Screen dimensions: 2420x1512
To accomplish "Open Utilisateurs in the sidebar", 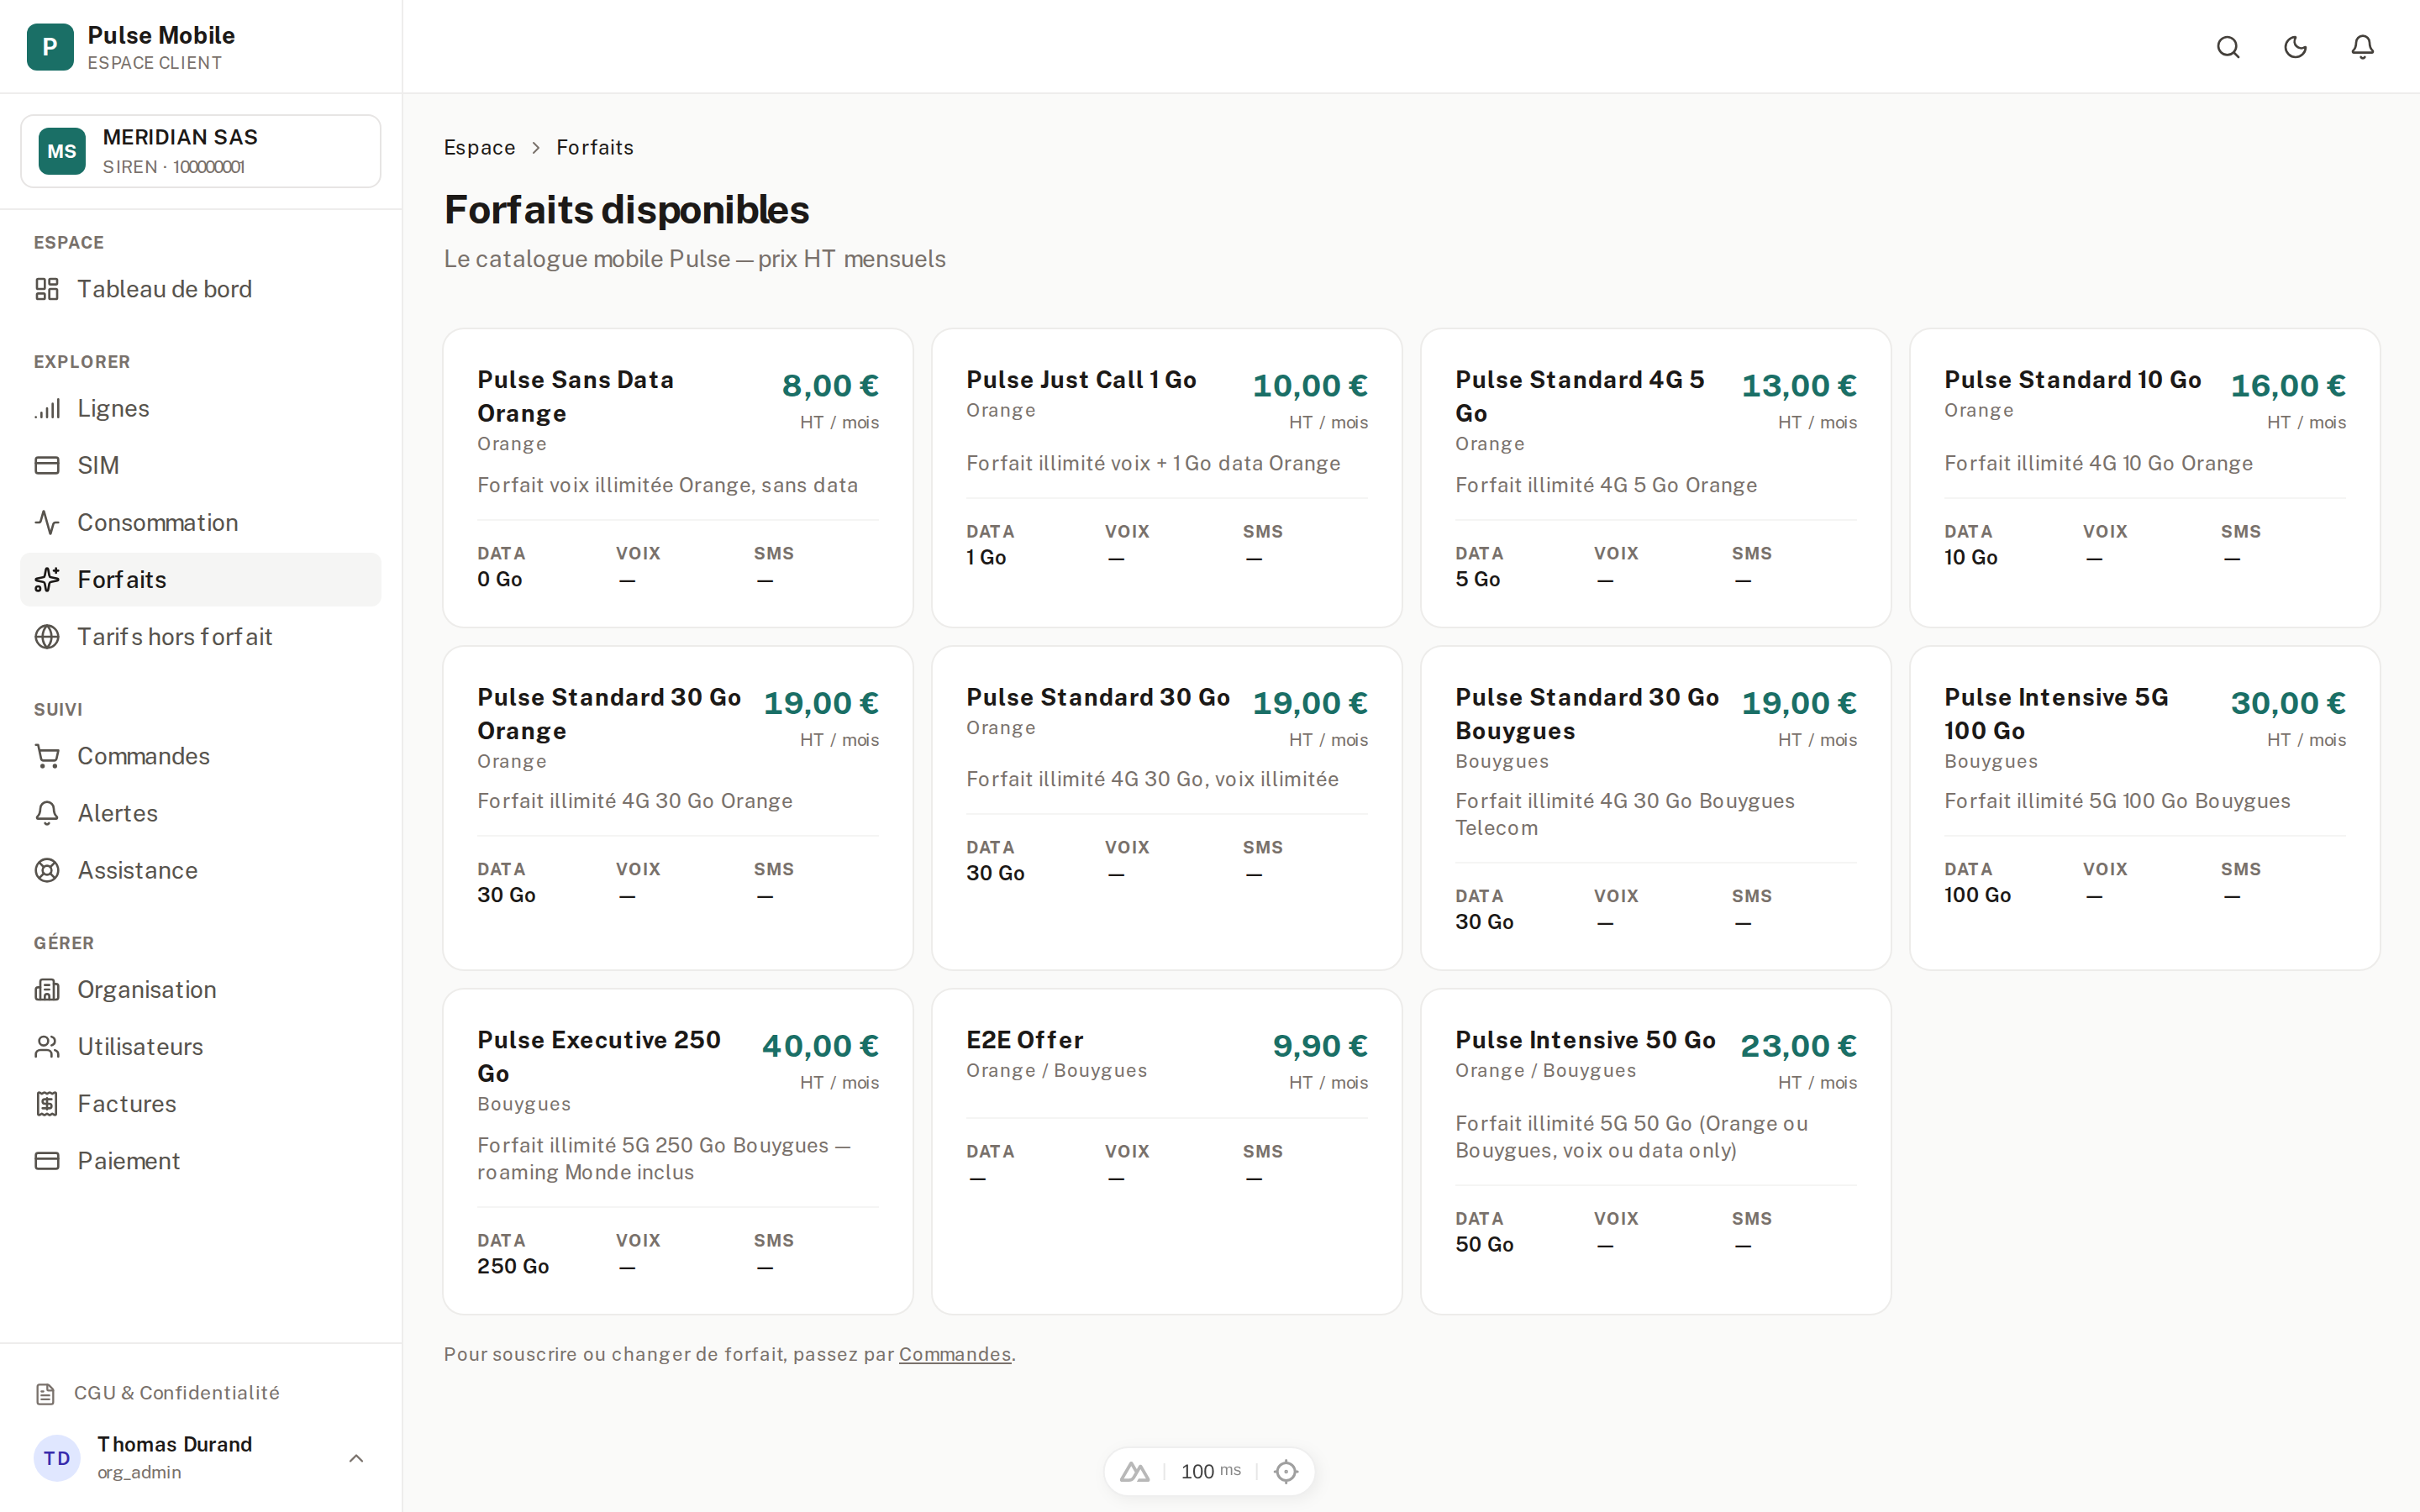I will coord(201,1046).
